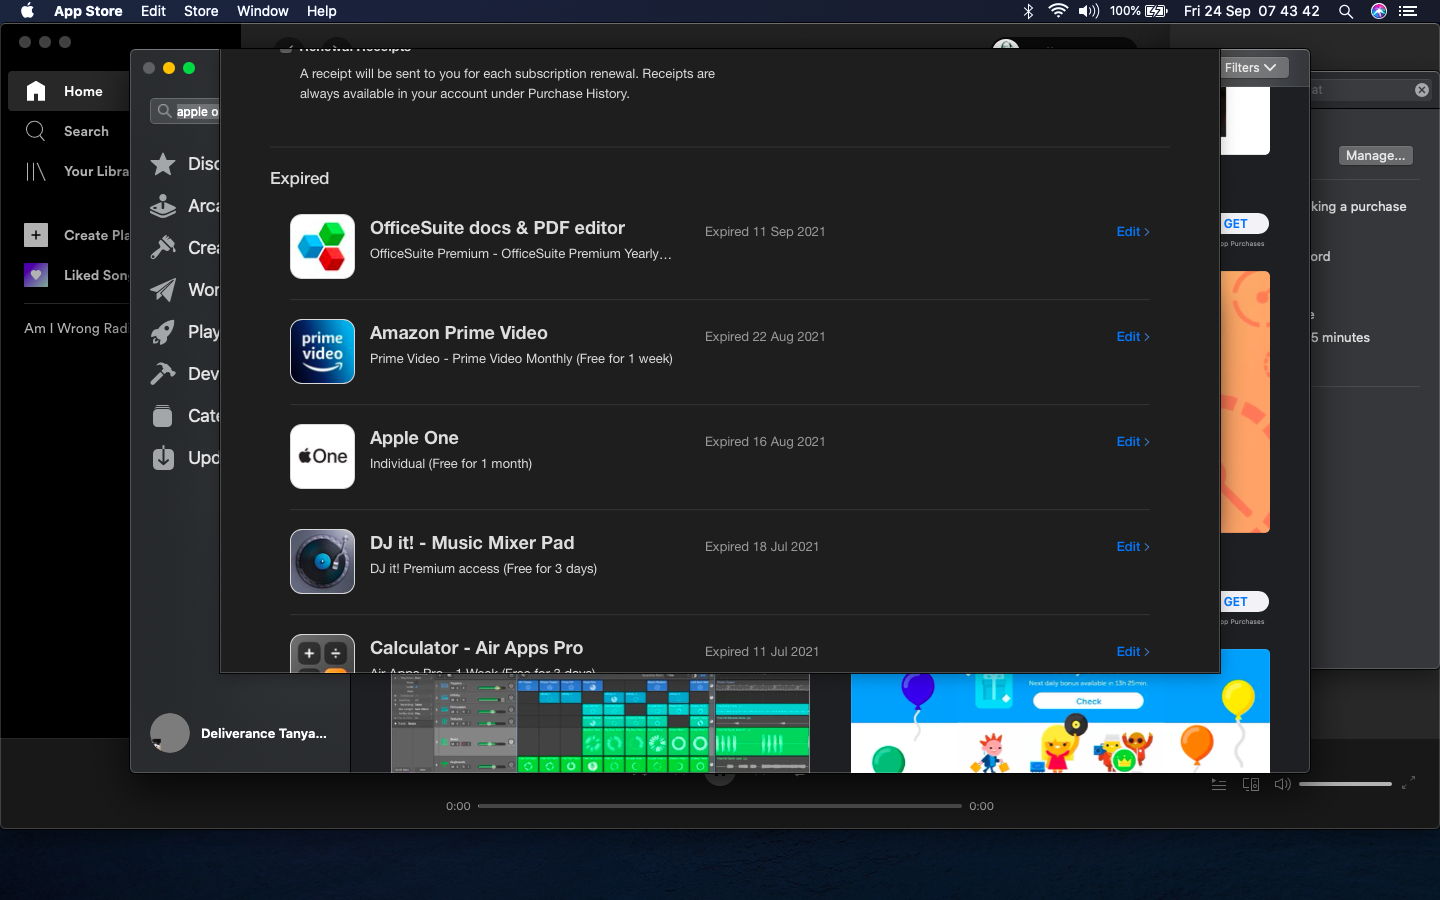The height and width of the screenshot is (900, 1440).
Task: Seek in the Spotify playback progress bar
Action: click(720, 806)
